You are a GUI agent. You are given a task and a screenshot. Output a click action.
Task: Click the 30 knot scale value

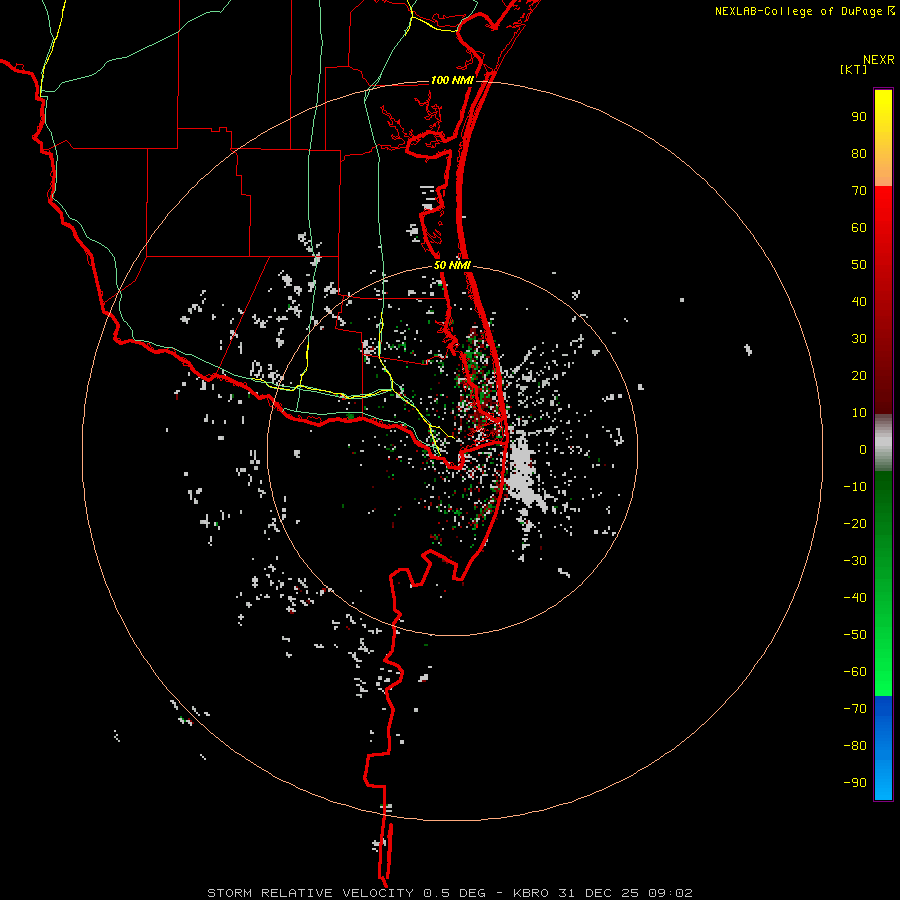pyautogui.click(x=859, y=339)
